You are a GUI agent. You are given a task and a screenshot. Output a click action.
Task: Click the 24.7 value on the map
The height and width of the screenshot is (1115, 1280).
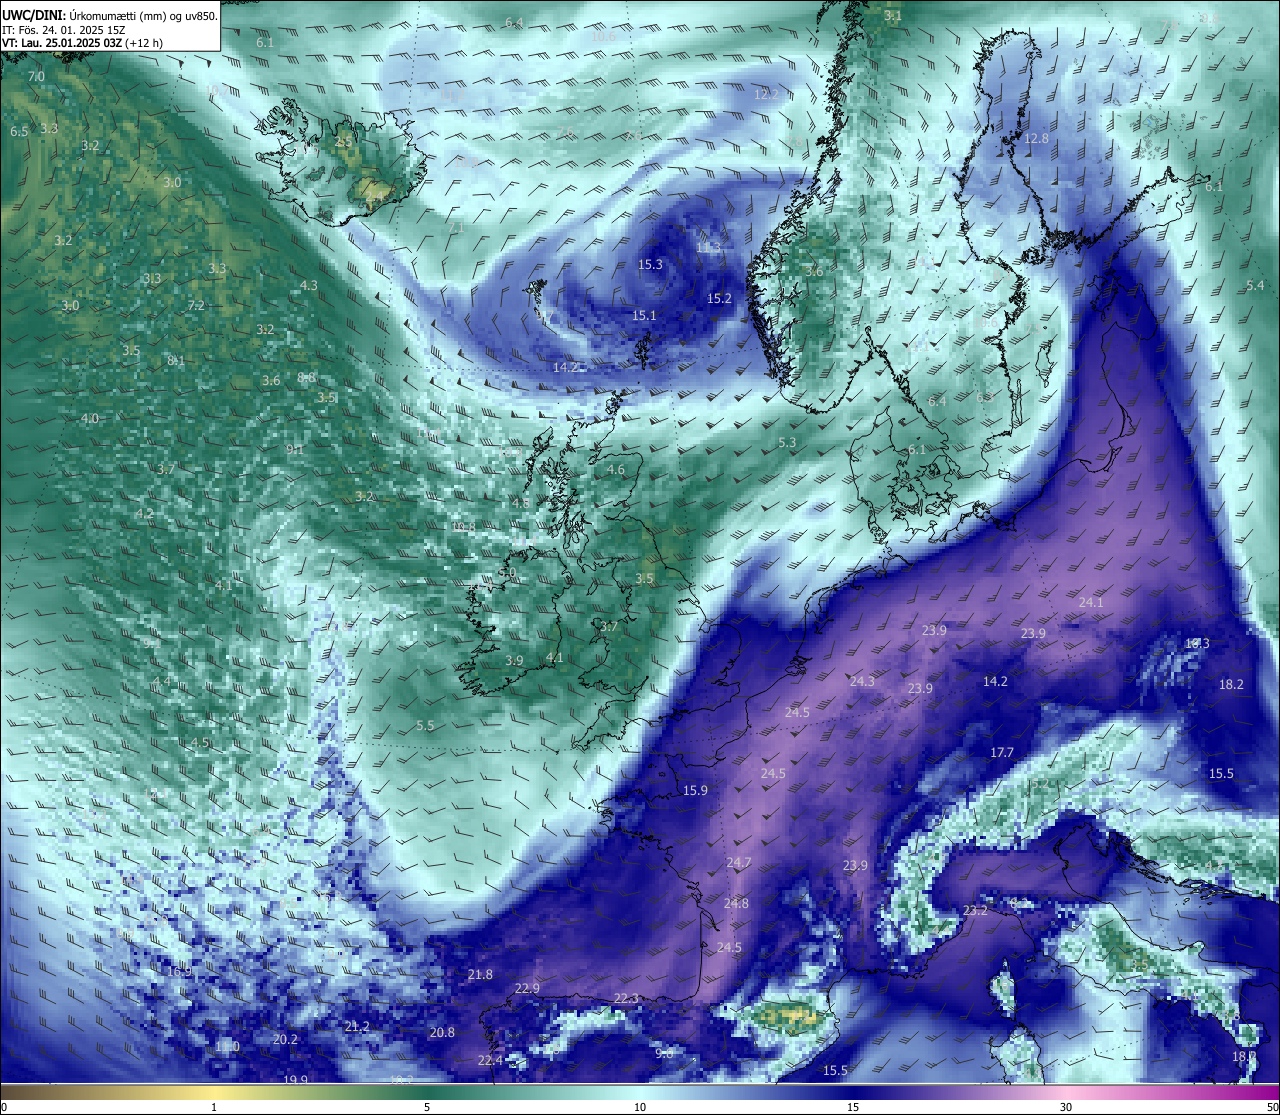tap(738, 863)
